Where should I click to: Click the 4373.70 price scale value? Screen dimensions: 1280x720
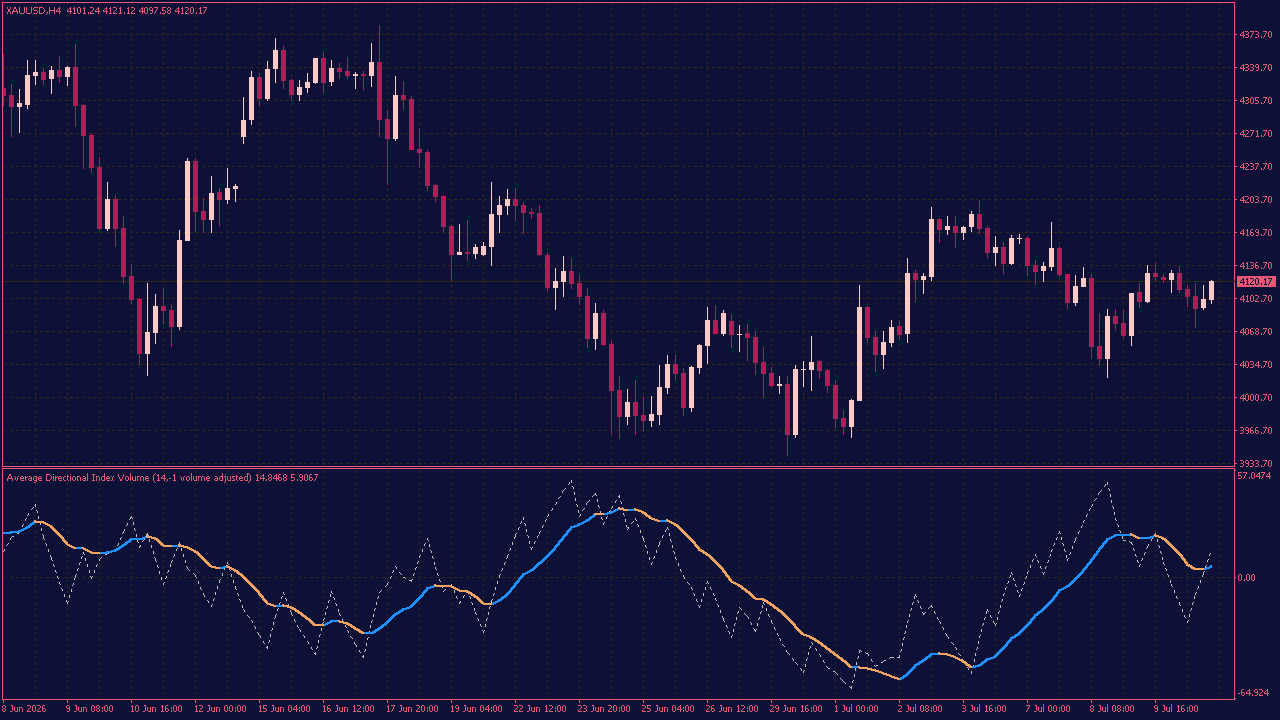pos(1254,35)
